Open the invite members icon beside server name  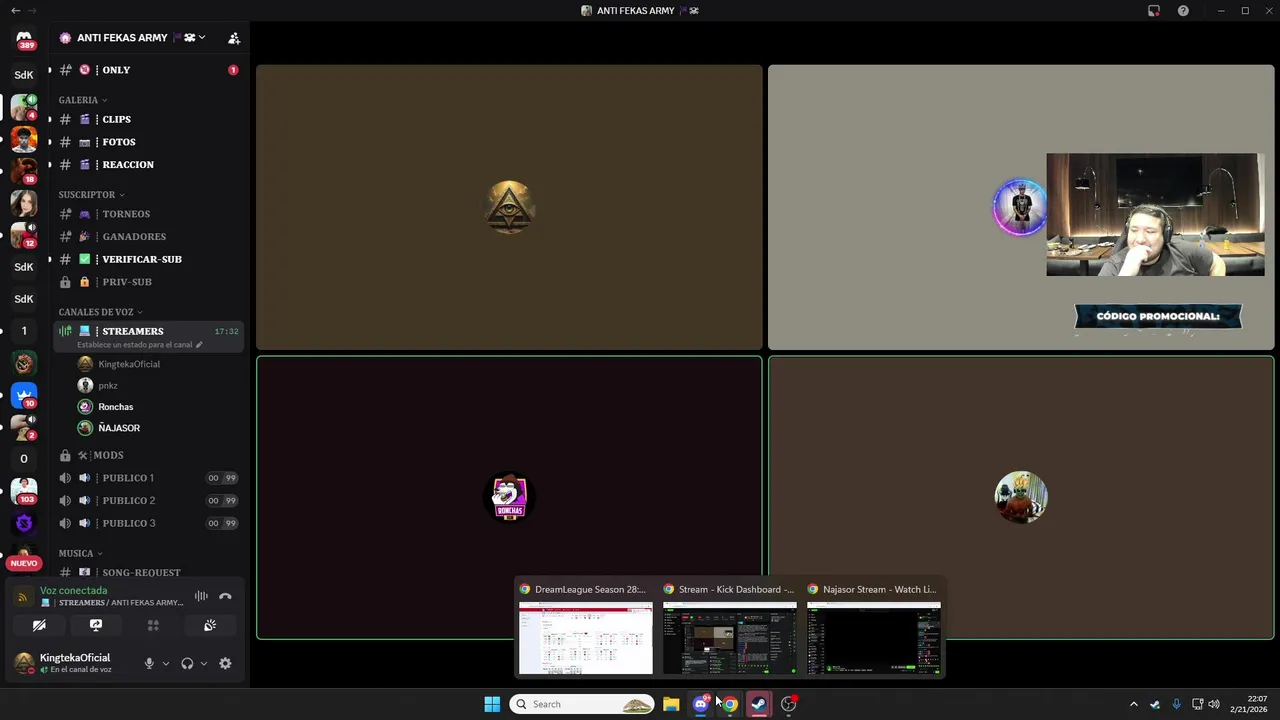(234, 38)
